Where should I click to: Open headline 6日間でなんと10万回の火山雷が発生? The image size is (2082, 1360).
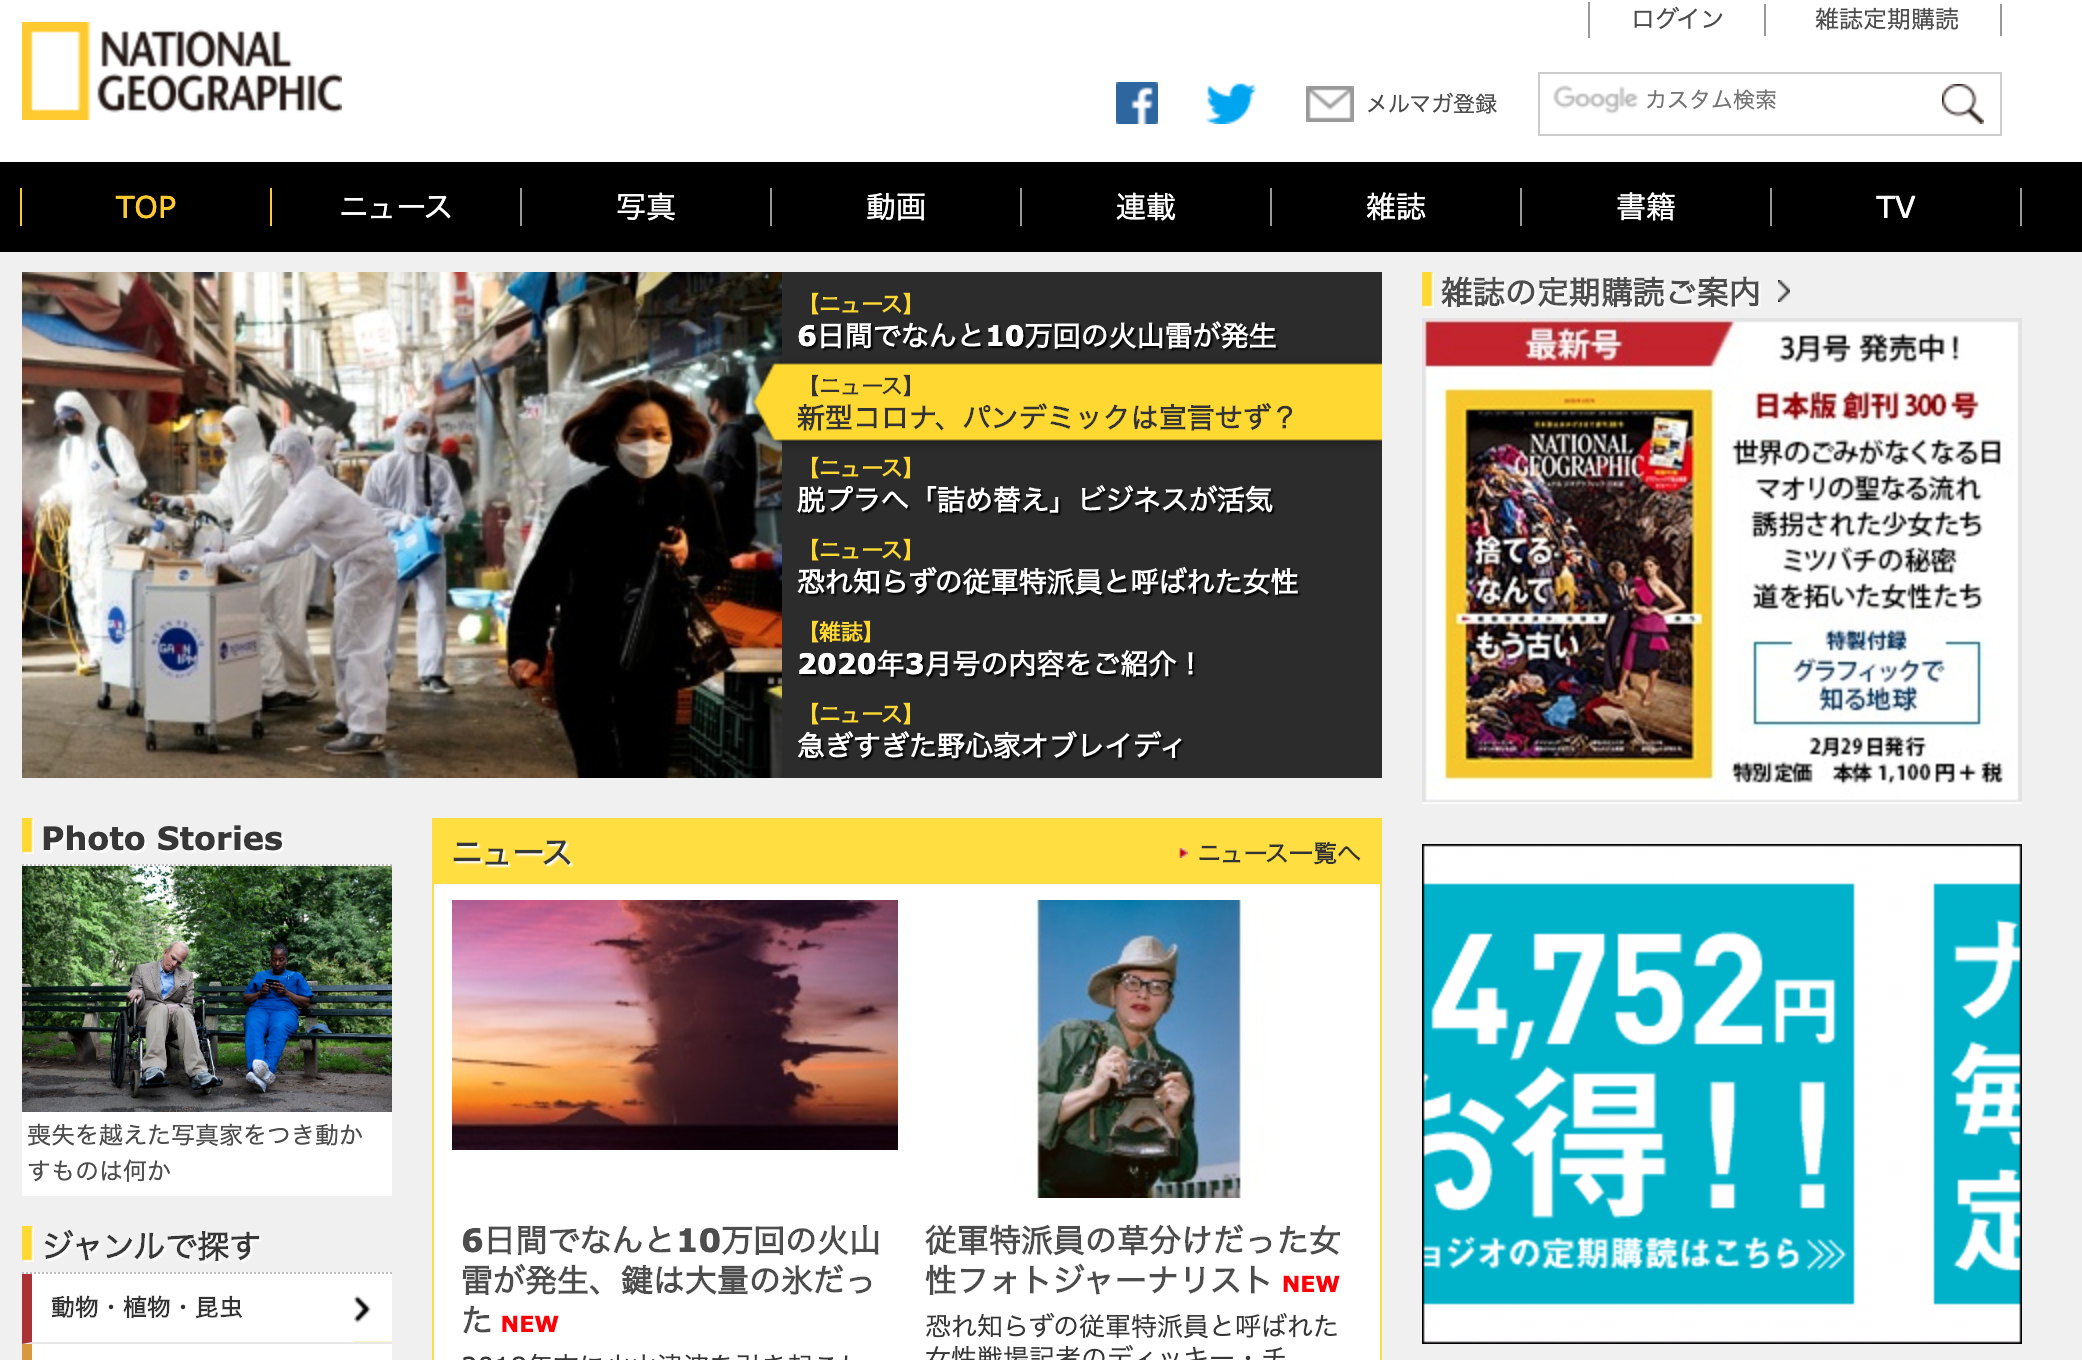tap(1036, 336)
